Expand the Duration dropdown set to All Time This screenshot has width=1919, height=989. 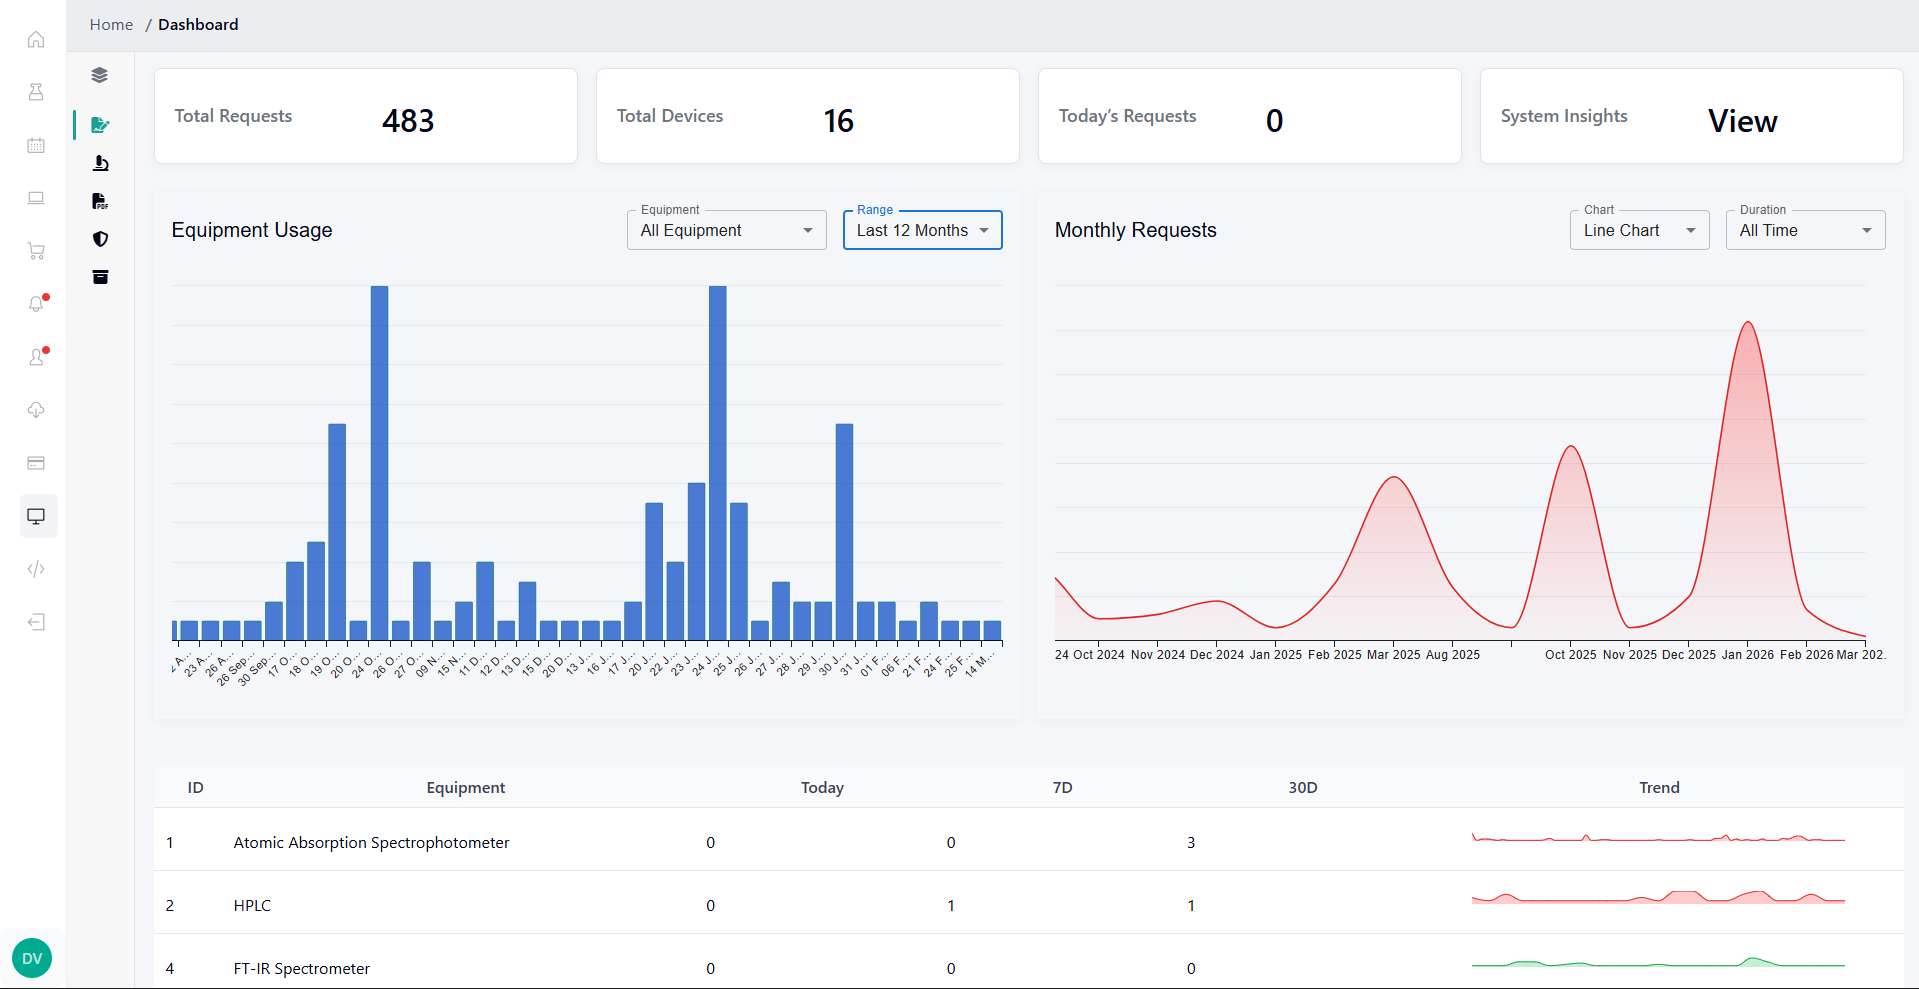1804,231
